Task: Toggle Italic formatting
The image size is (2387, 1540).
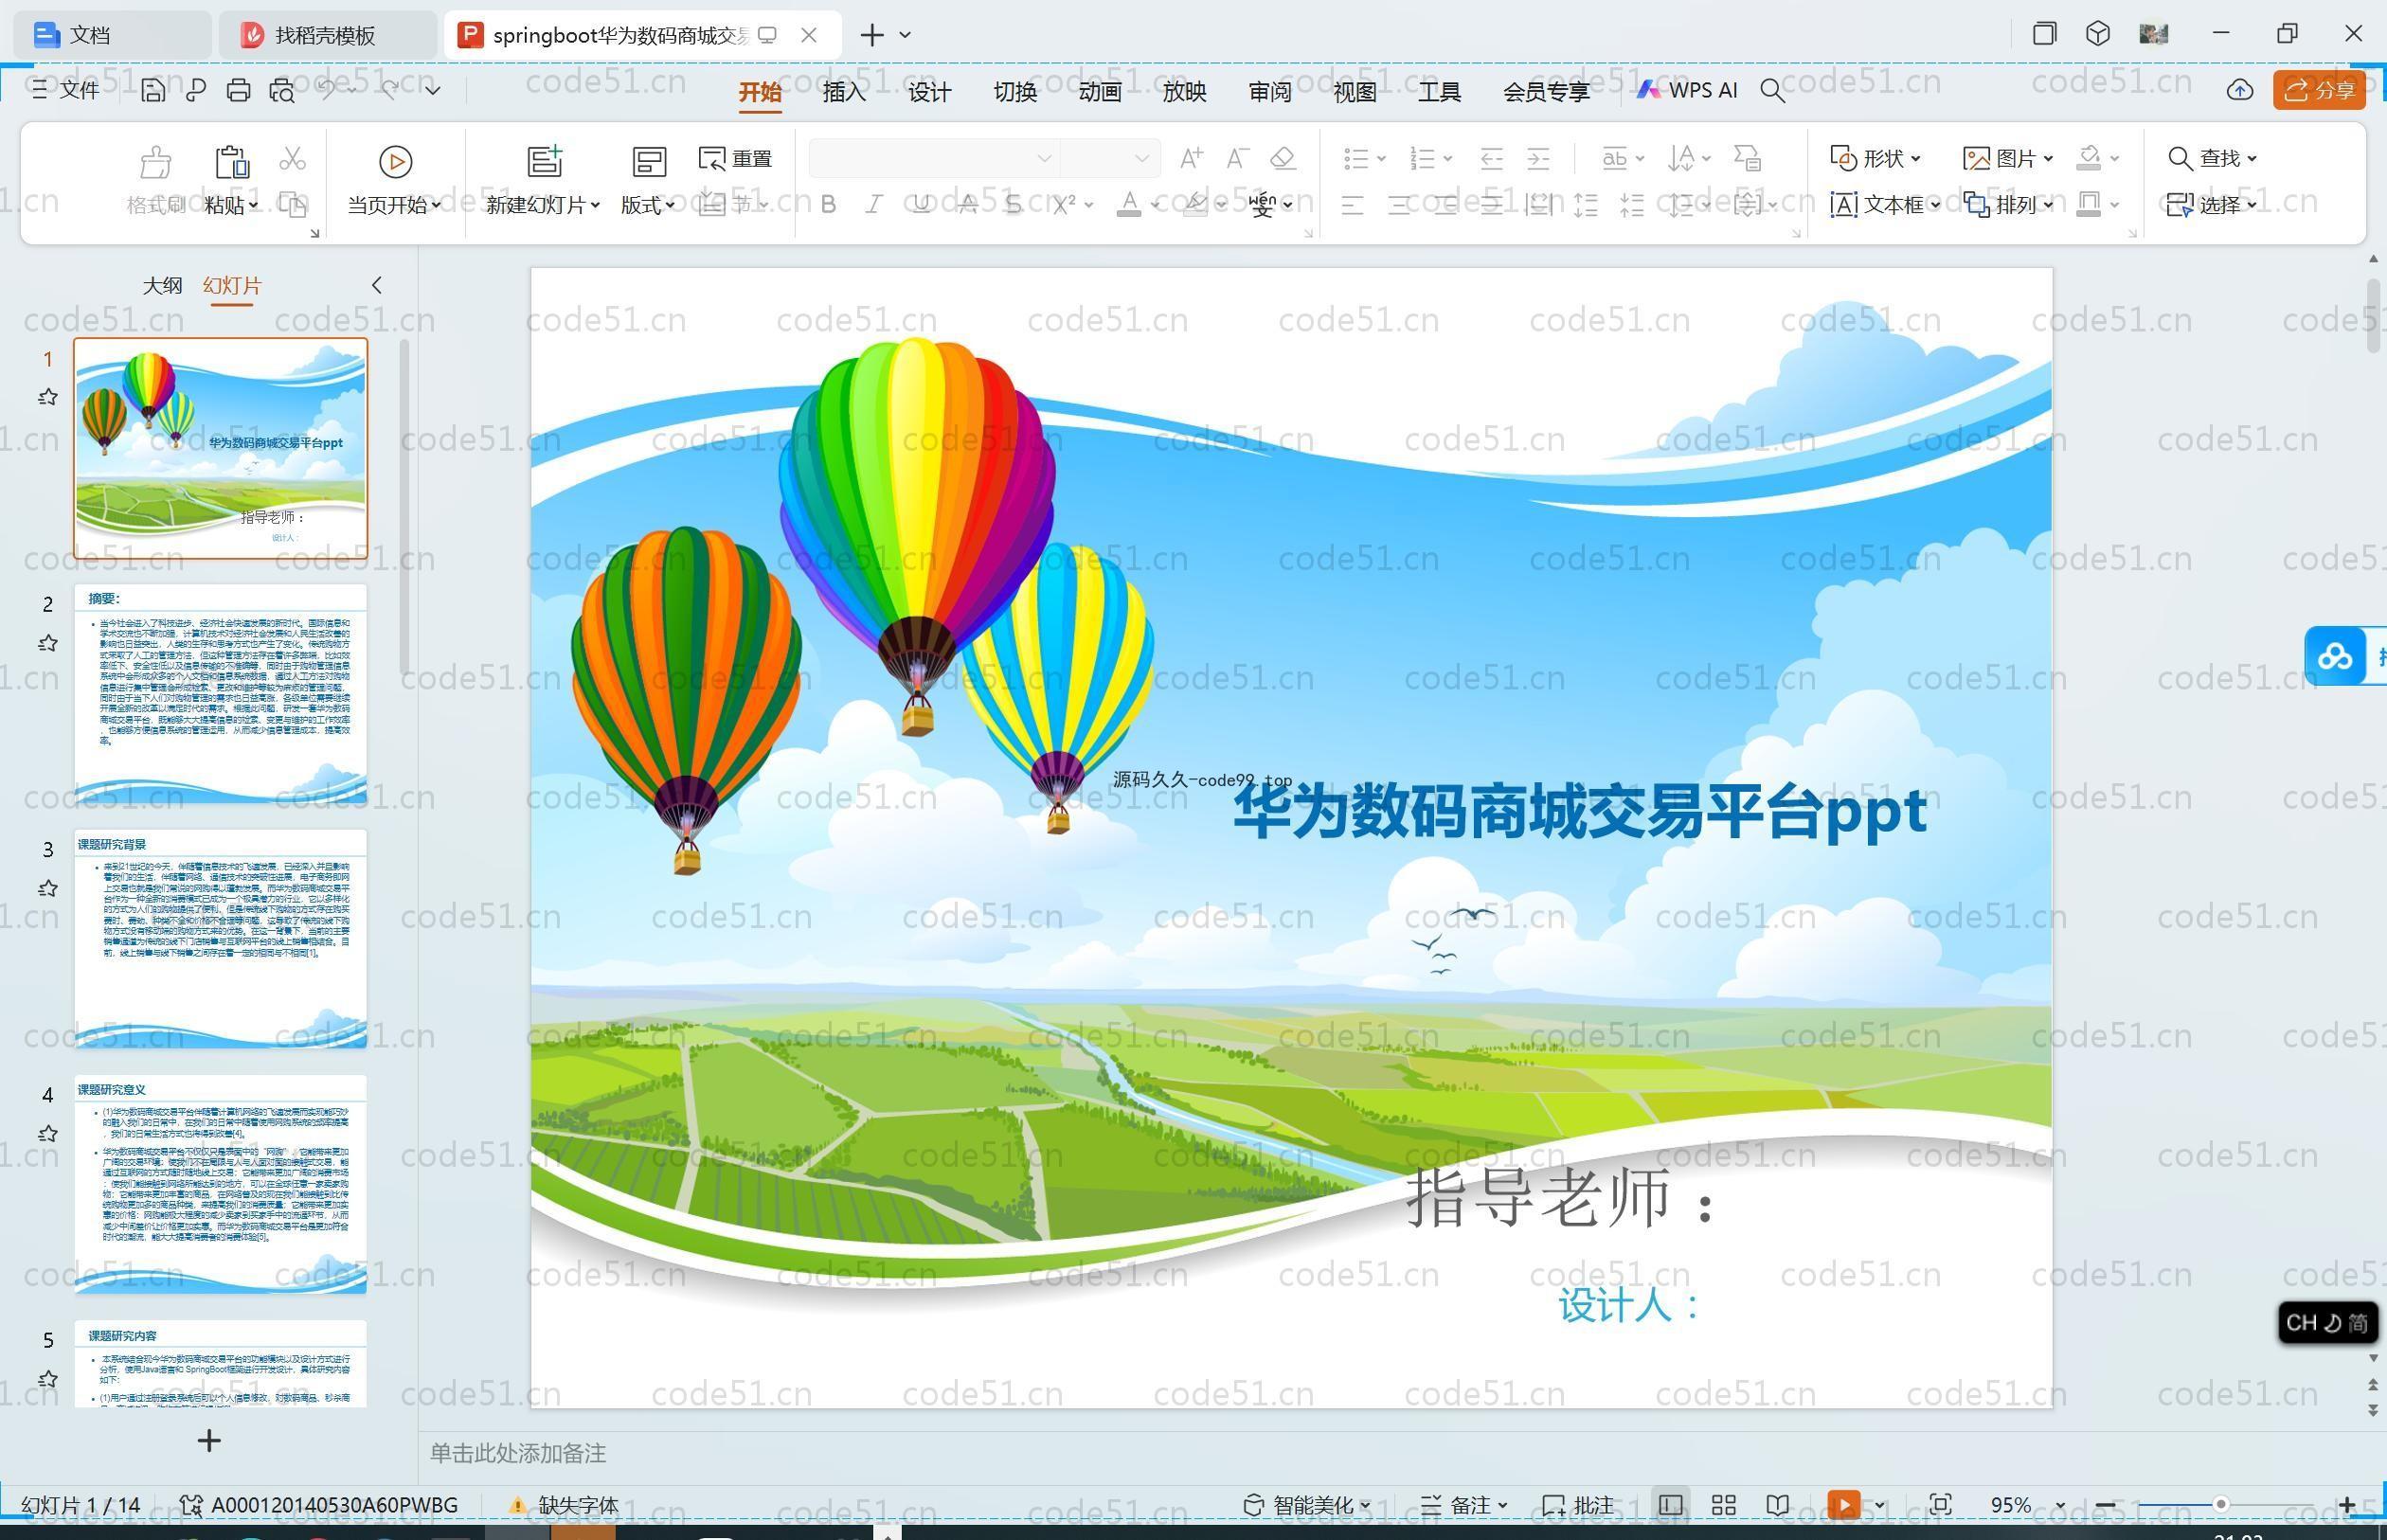Action: pyautogui.click(x=874, y=205)
